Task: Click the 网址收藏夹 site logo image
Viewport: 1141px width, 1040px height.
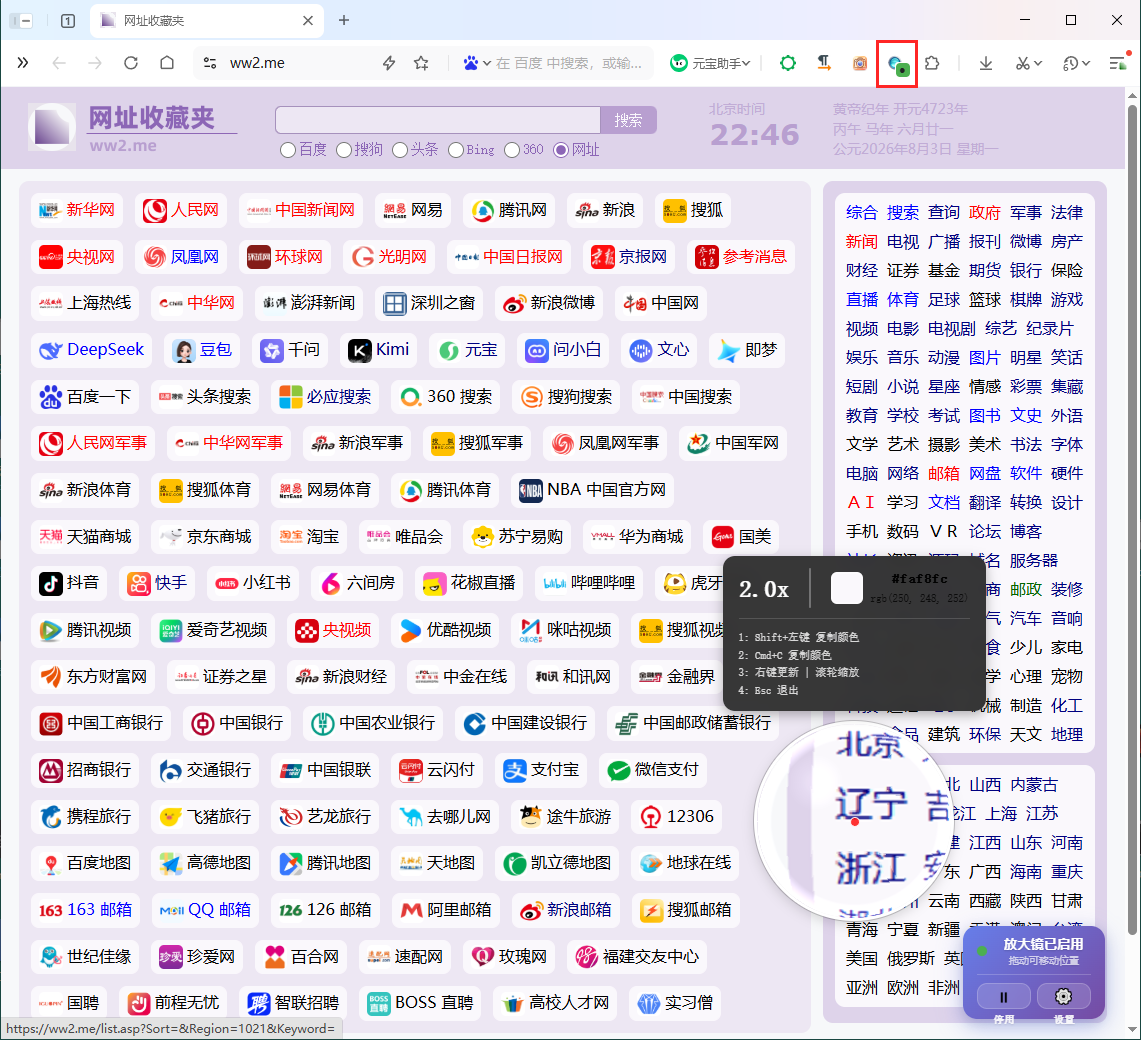Action: click(x=52, y=127)
